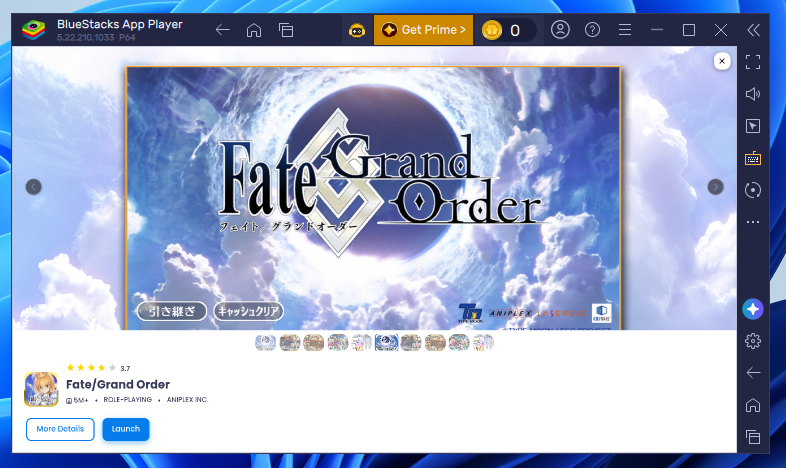Image resolution: width=786 pixels, height=468 pixels.
Task: Show more sidebar tools via ellipsis
Action: (x=753, y=221)
